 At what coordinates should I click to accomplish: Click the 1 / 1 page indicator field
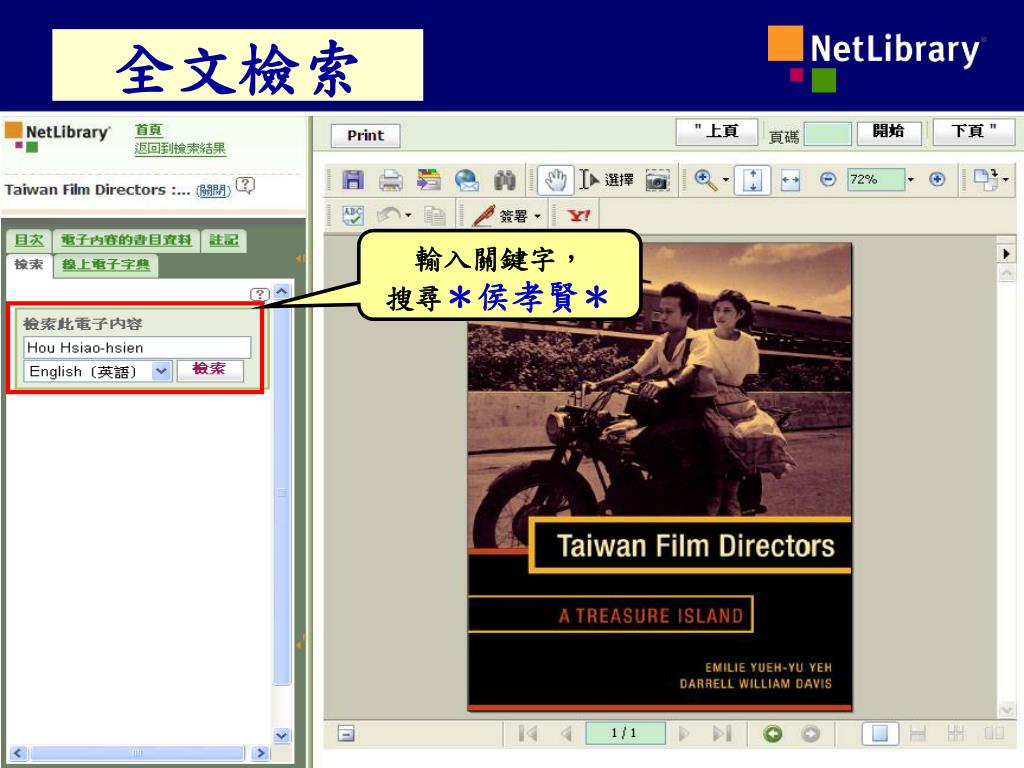(625, 733)
